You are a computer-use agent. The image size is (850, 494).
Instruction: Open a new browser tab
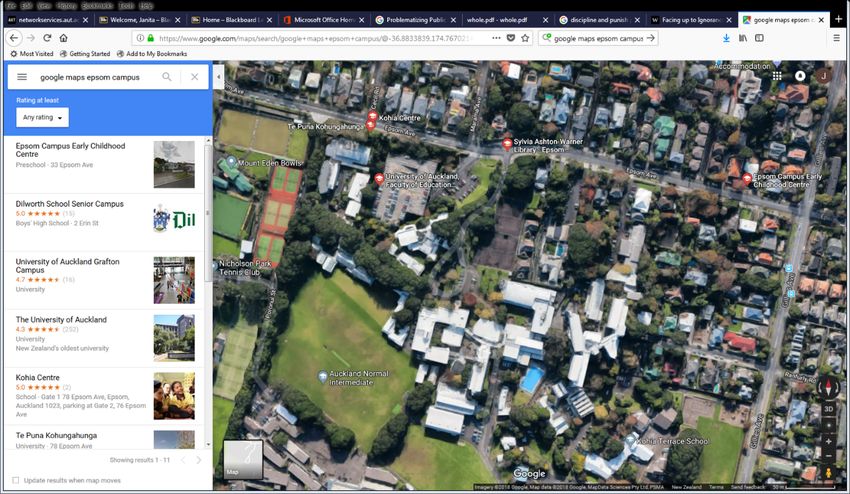click(839, 20)
